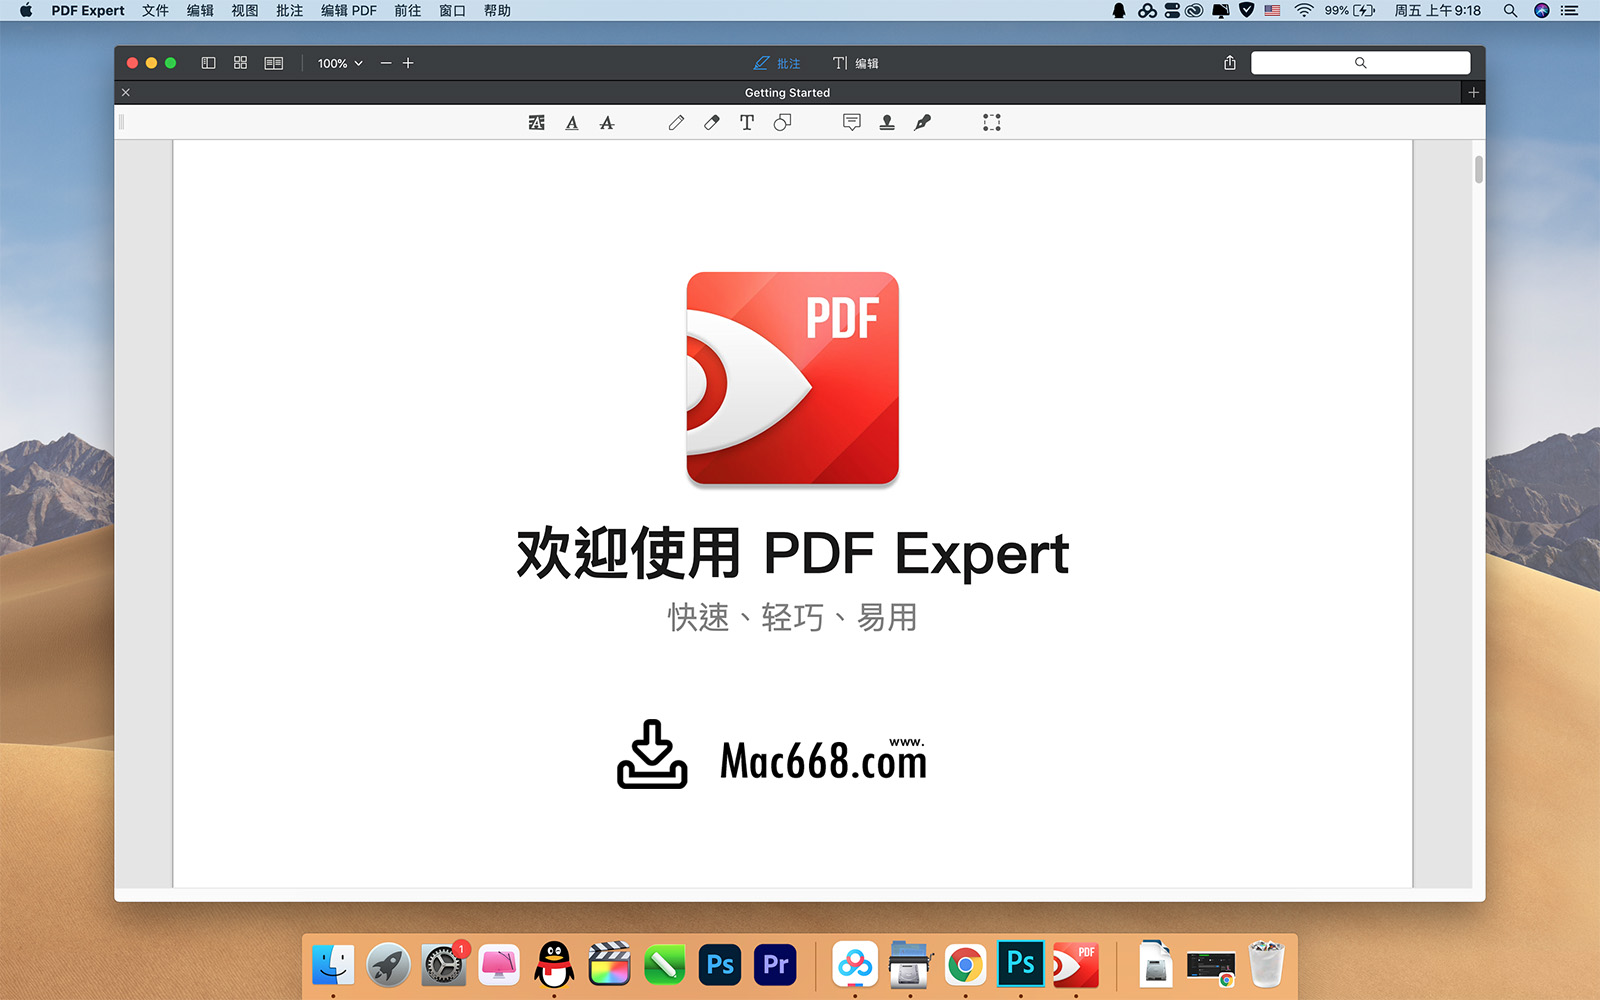Open the 帮助 menu
Viewport: 1600px width, 1000px height.
[x=498, y=11]
